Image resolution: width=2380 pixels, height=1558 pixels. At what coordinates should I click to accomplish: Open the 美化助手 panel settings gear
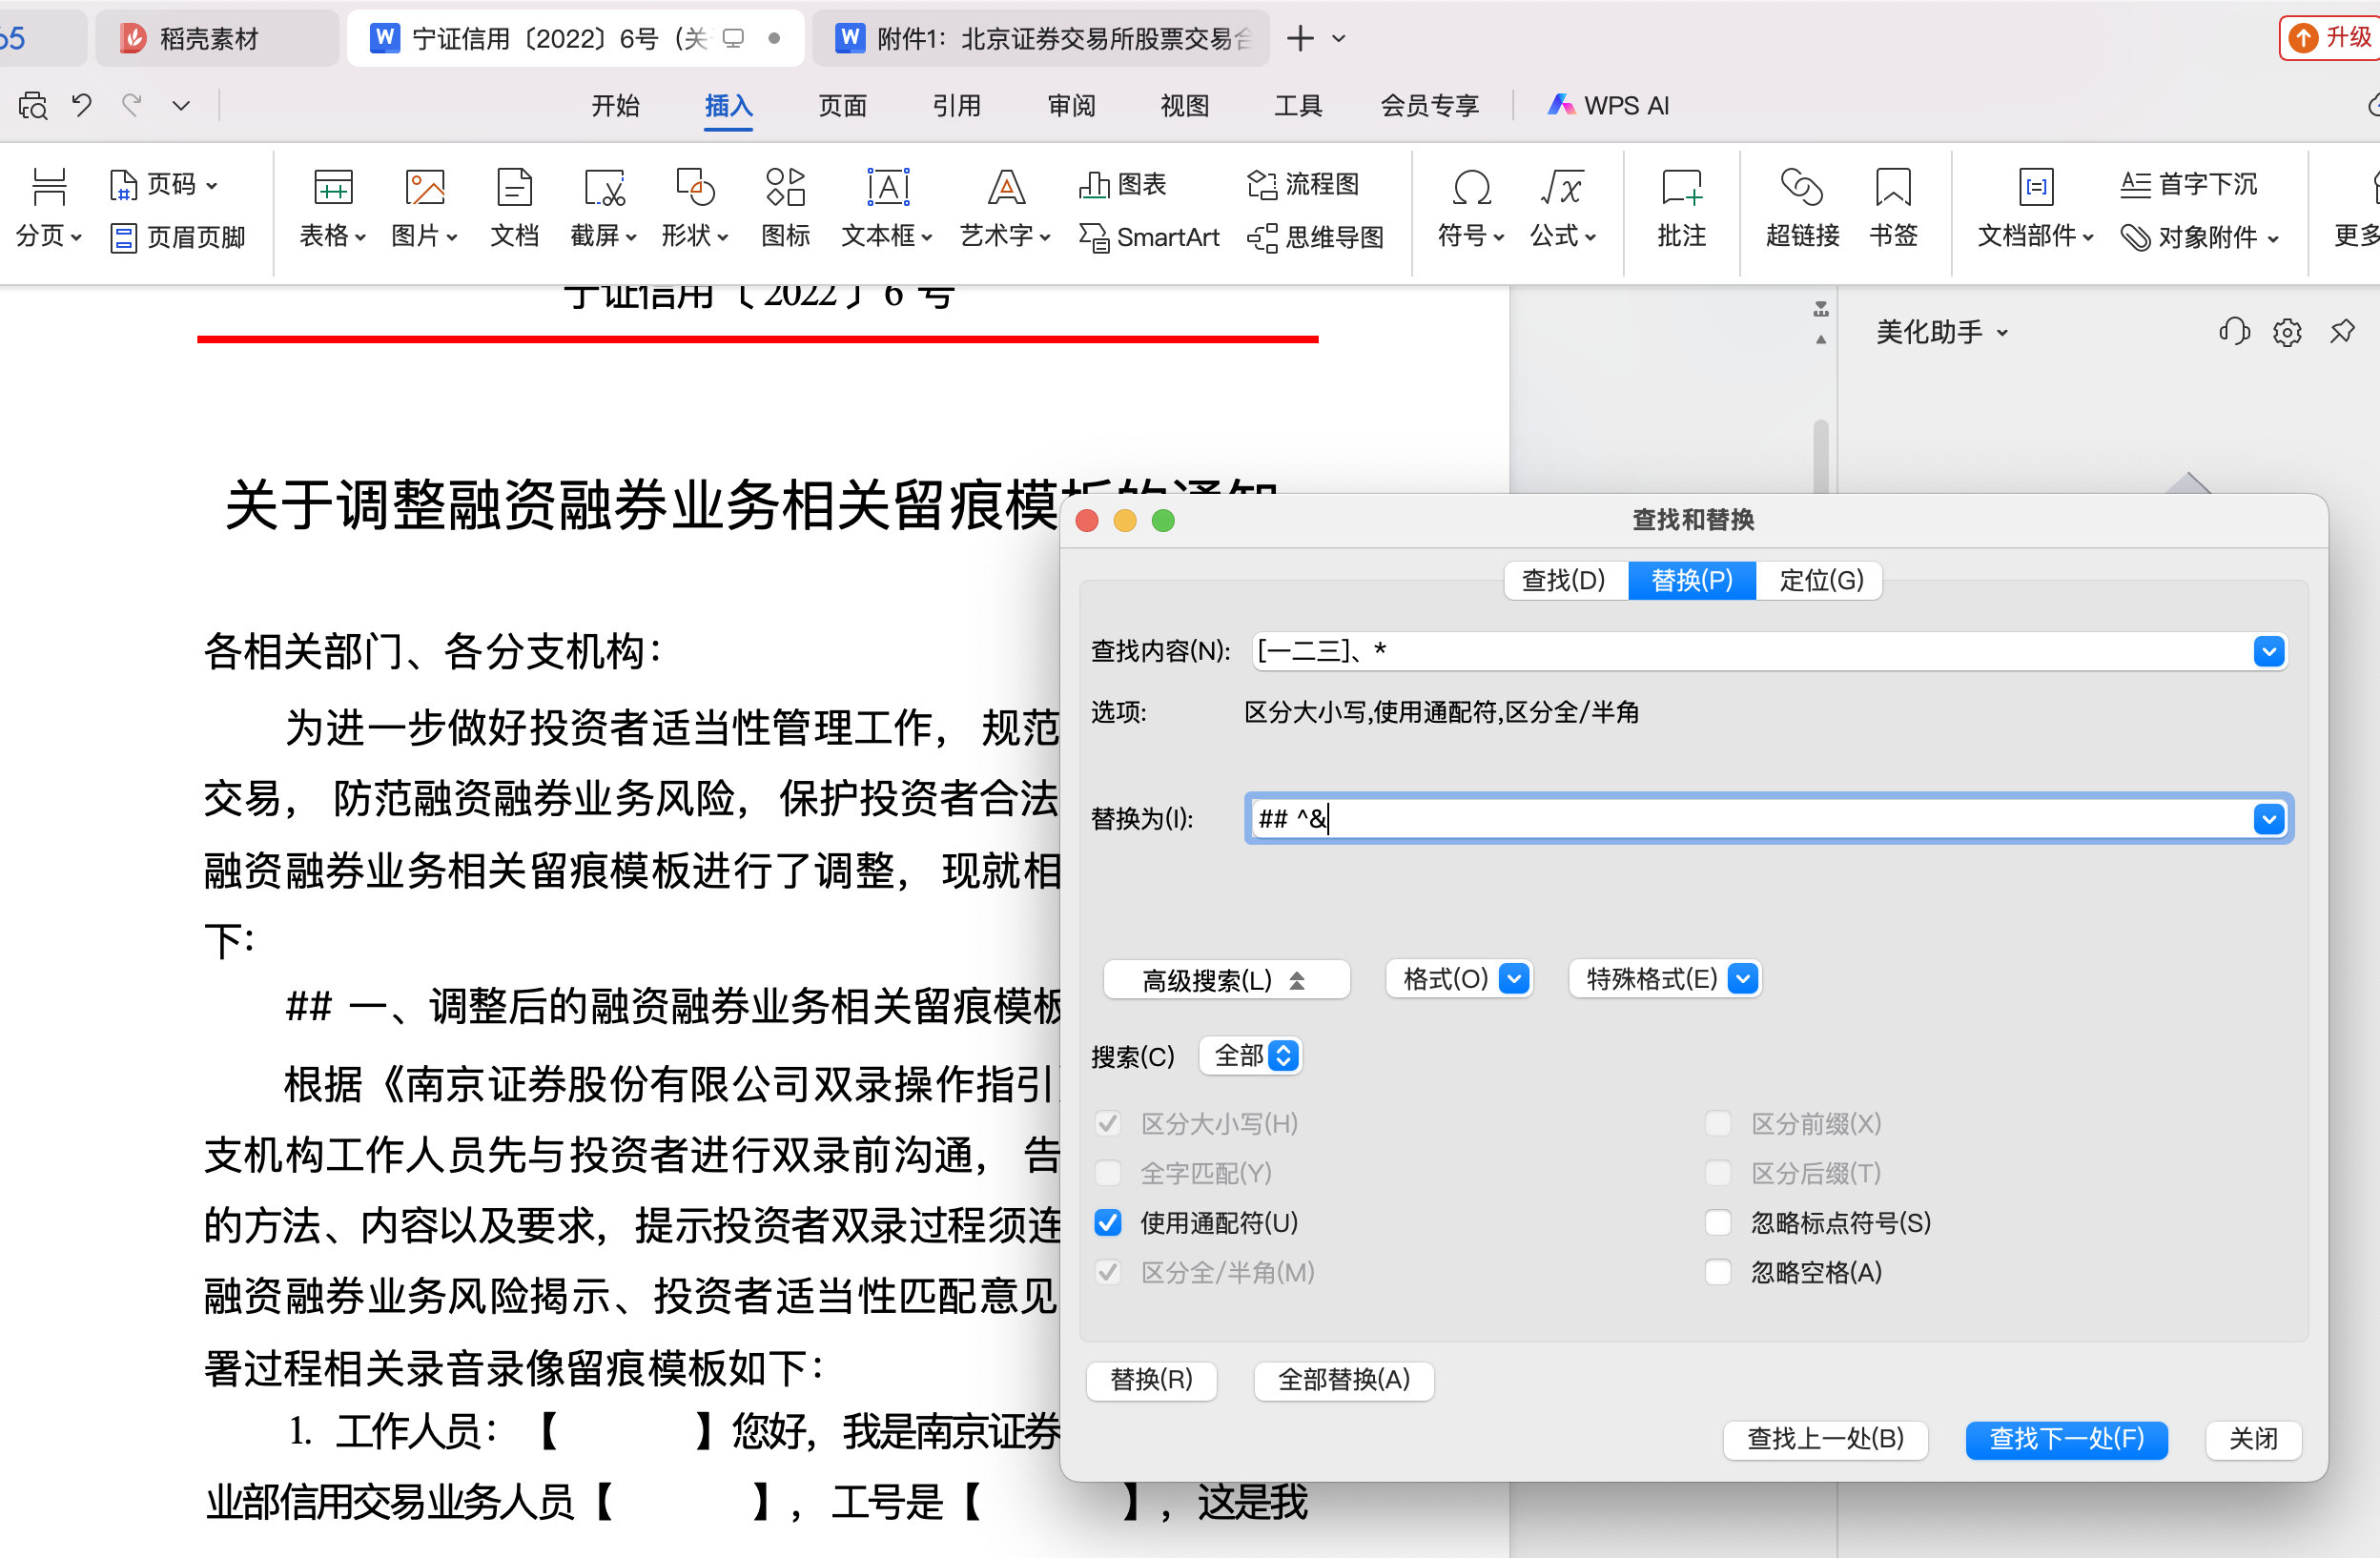coord(2287,332)
